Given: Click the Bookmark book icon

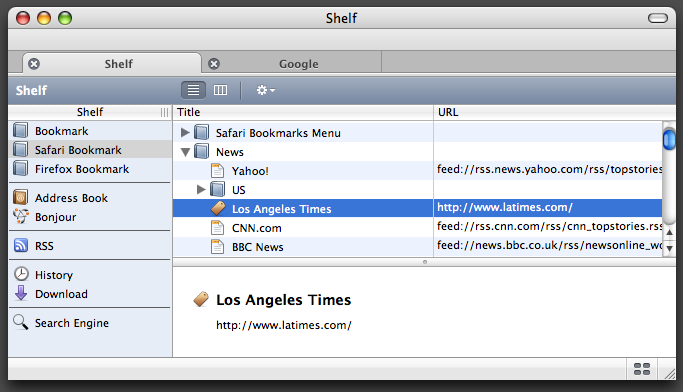Looking at the screenshot, I should 20,130.
